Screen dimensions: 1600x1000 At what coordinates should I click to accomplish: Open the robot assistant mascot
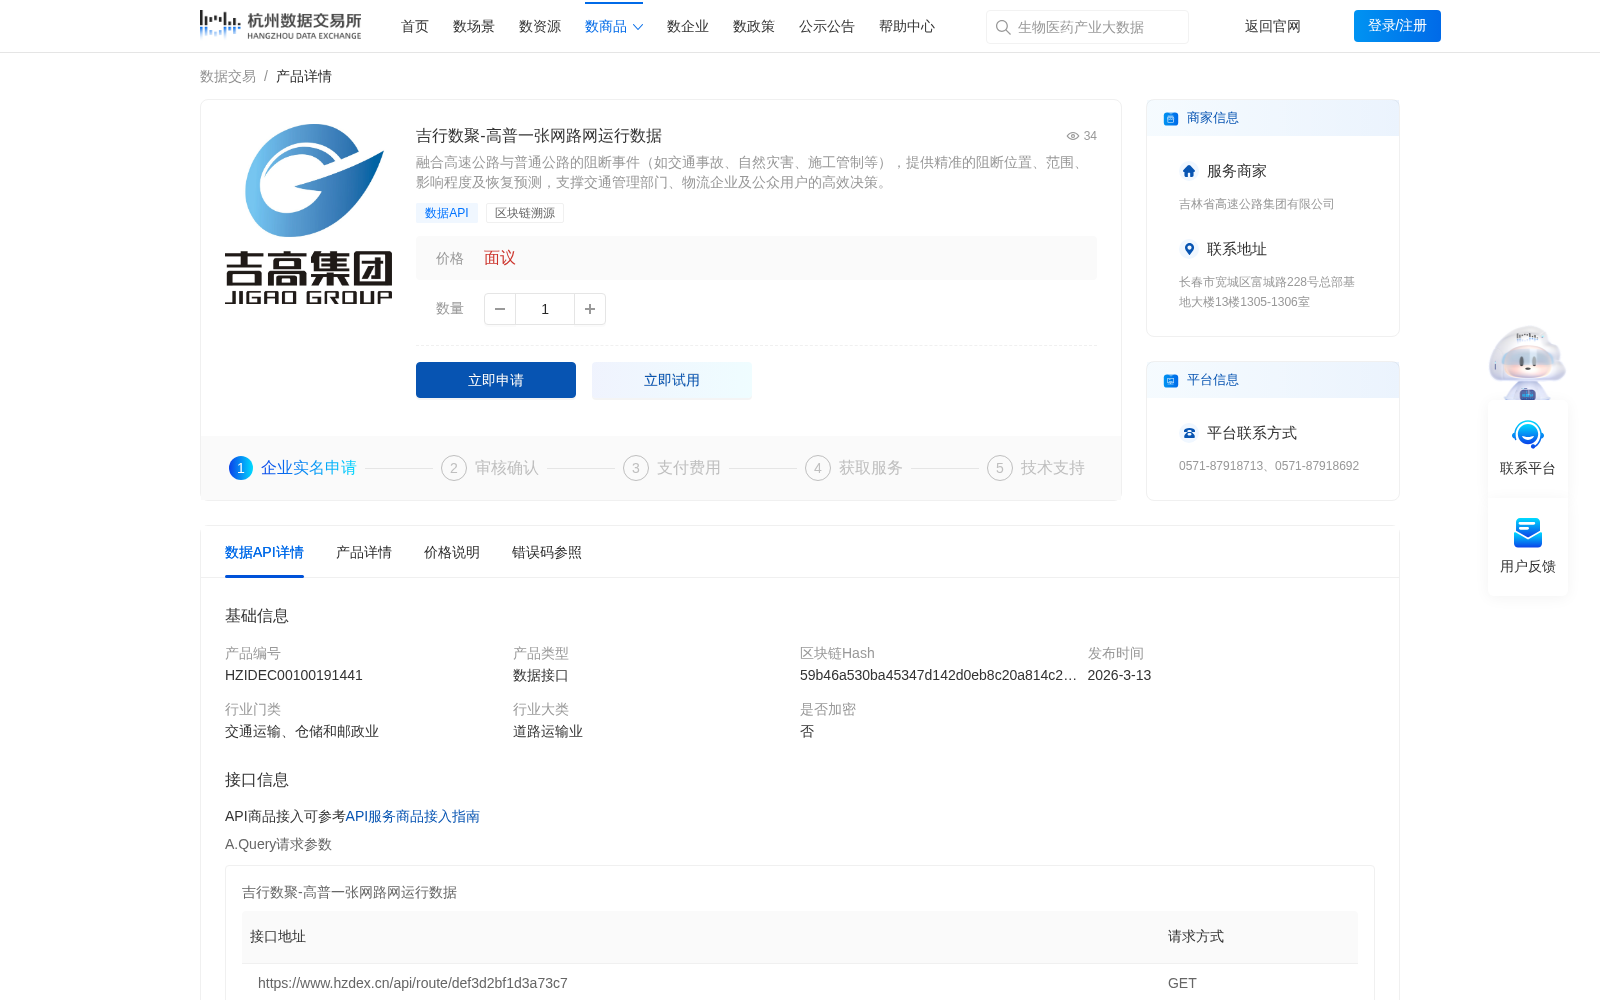pyautogui.click(x=1527, y=362)
